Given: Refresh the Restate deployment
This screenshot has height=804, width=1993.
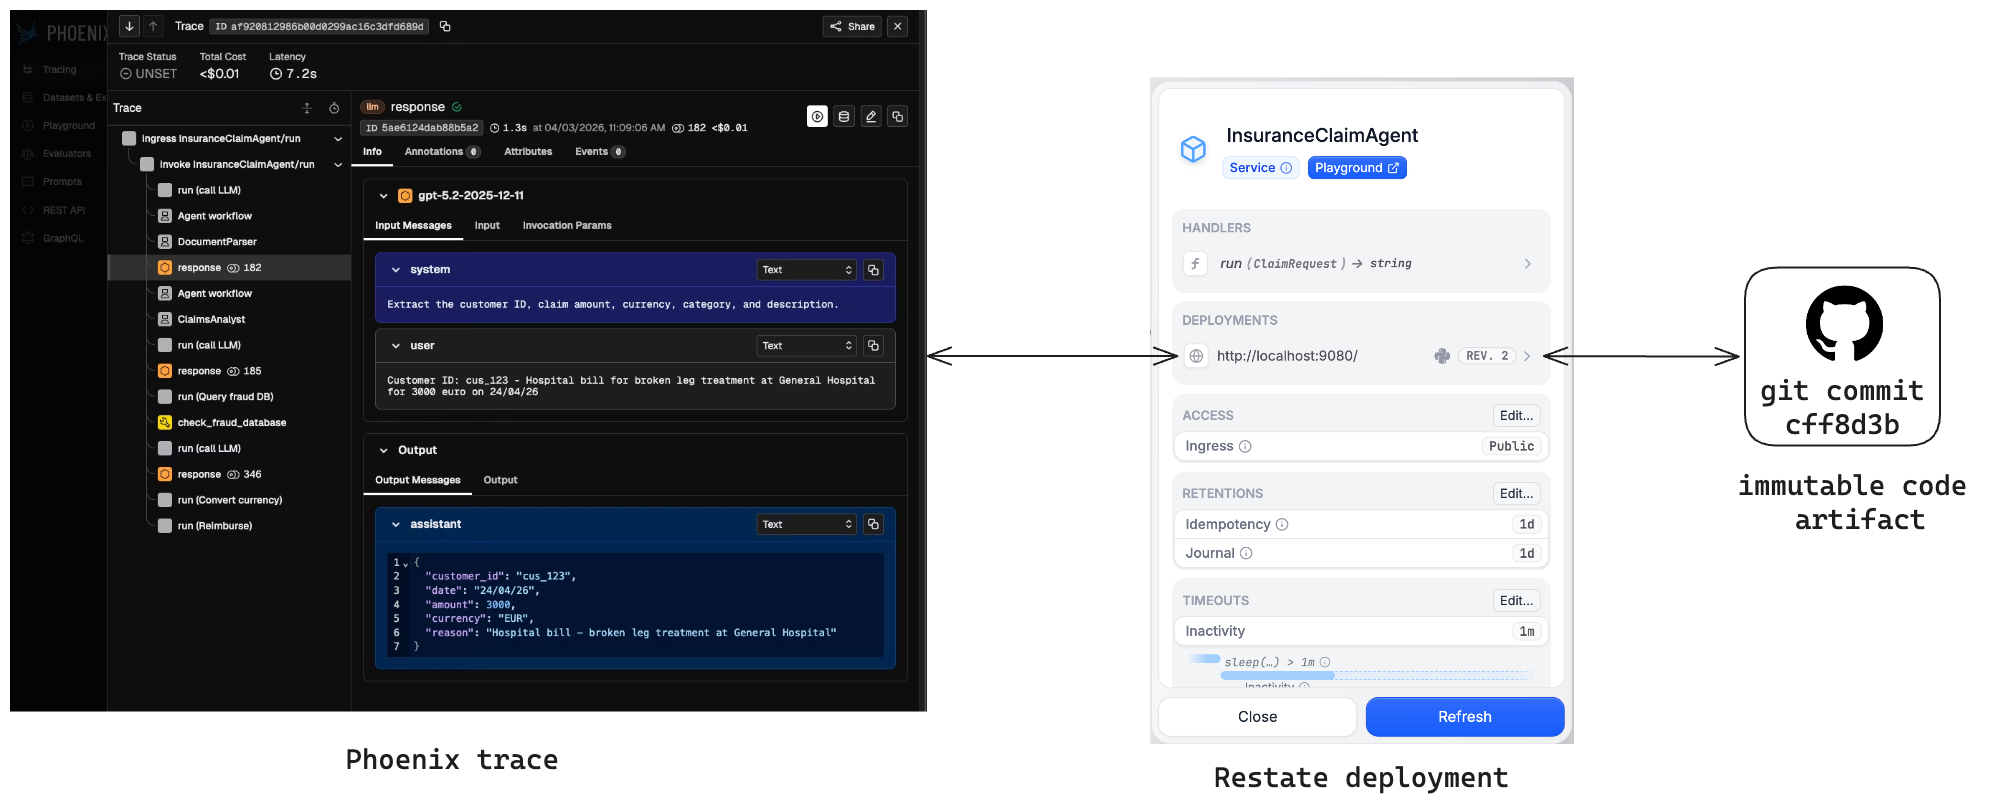Looking at the screenshot, I should 1465,717.
